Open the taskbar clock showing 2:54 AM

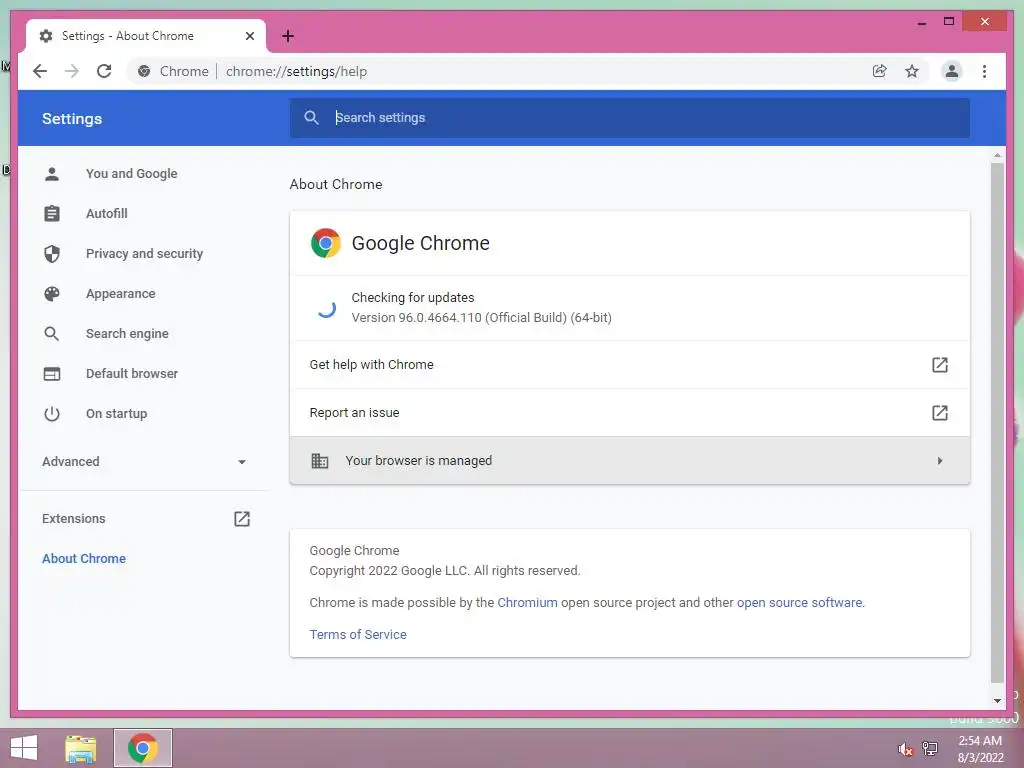tap(980, 749)
